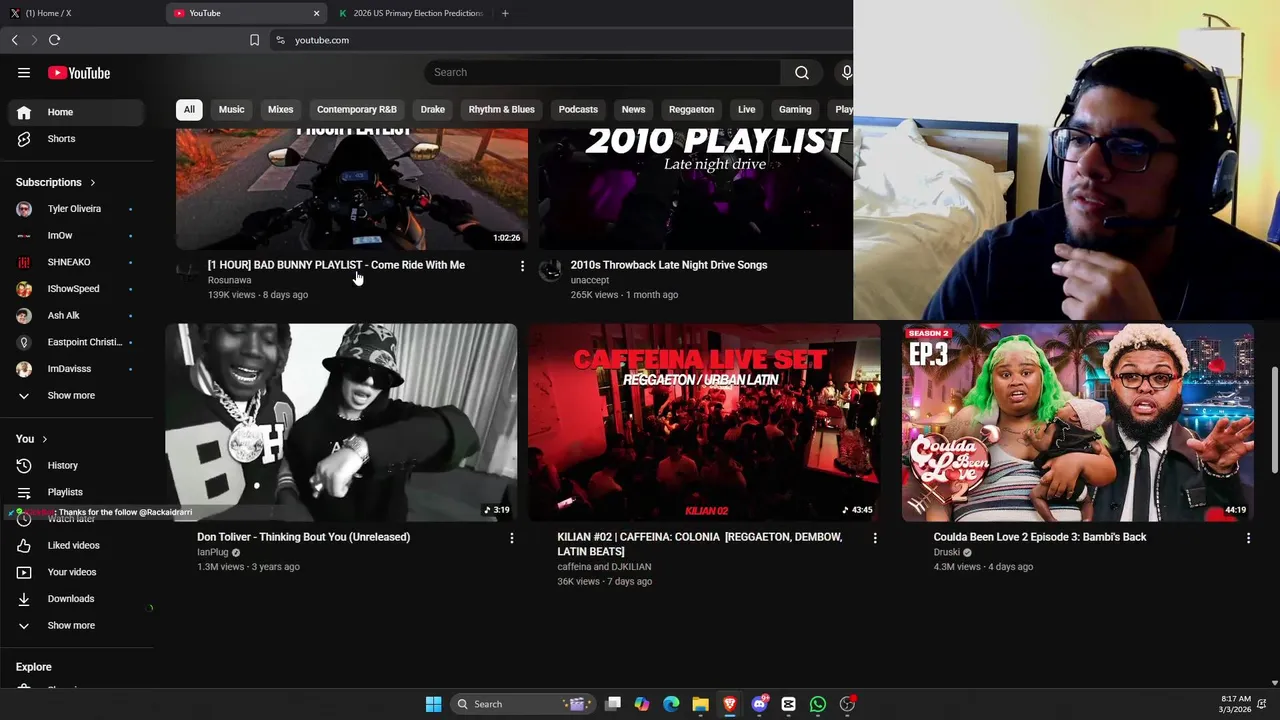The height and width of the screenshot is (720, 1280).
Task: Open the YouTube hamburger guide menu
Action: [x=24, y=73]
